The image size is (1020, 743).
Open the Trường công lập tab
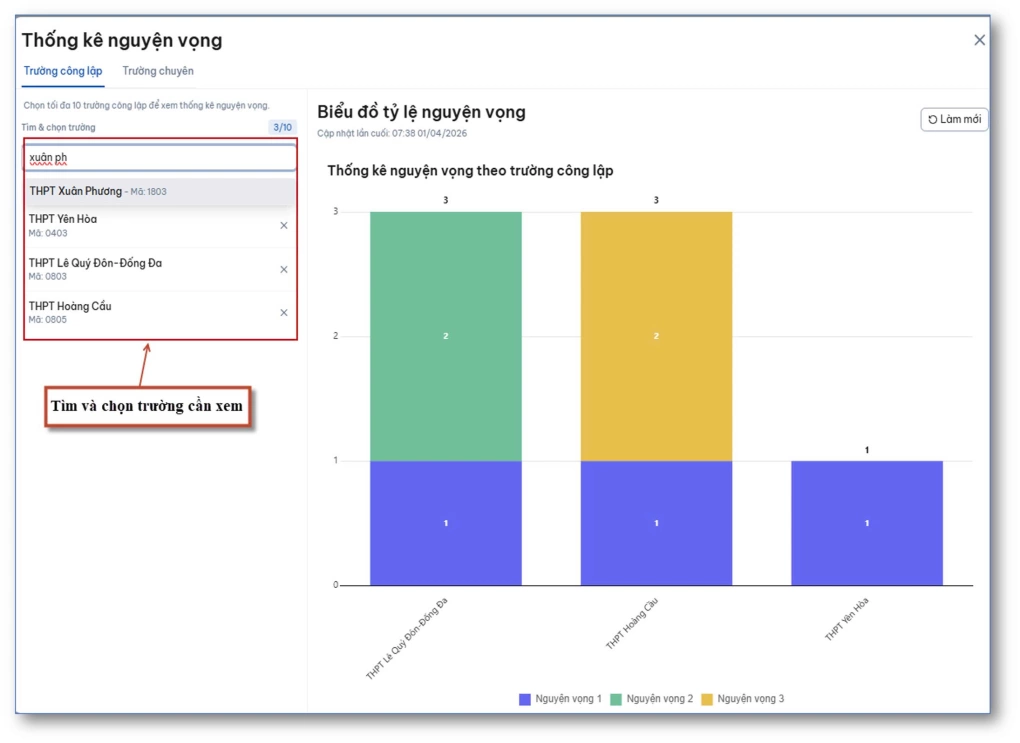pos(63,72)
